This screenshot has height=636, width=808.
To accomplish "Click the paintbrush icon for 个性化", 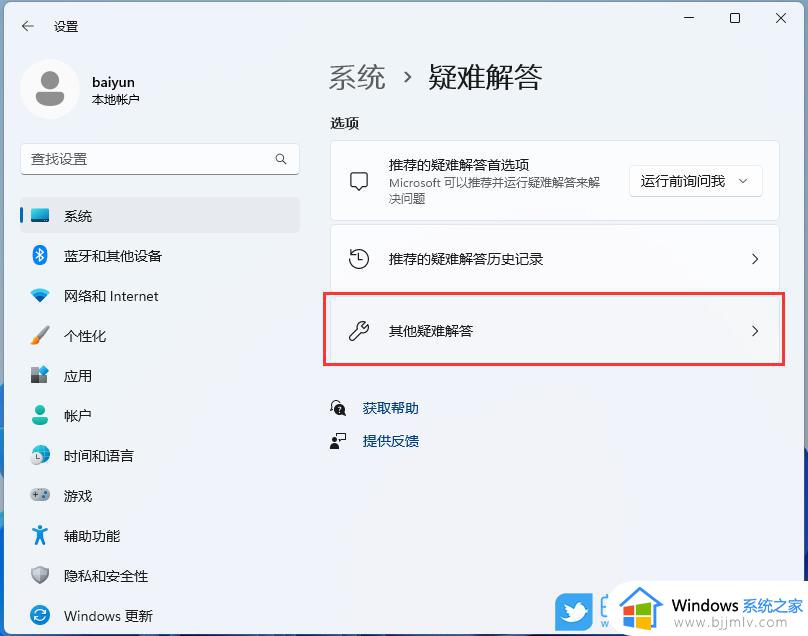I will (x=40, y=336).
